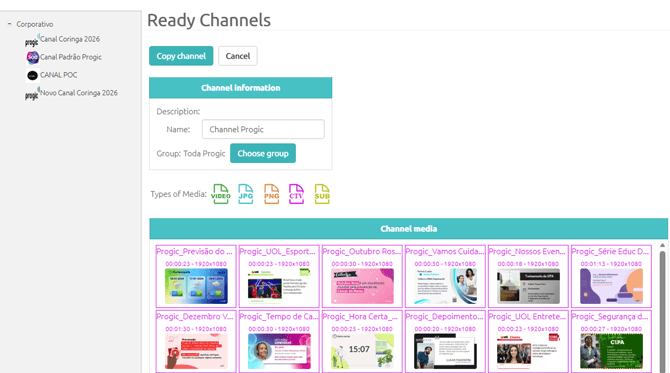Select Canal Coringa 2026 in the tree
This screenshot has width=670, height=373.
click(70, 39)
